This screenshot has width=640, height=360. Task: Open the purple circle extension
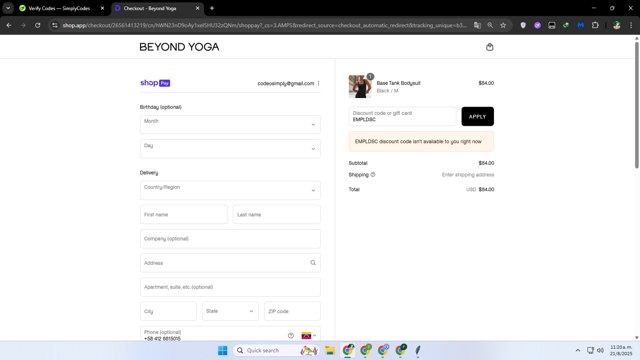538,25
